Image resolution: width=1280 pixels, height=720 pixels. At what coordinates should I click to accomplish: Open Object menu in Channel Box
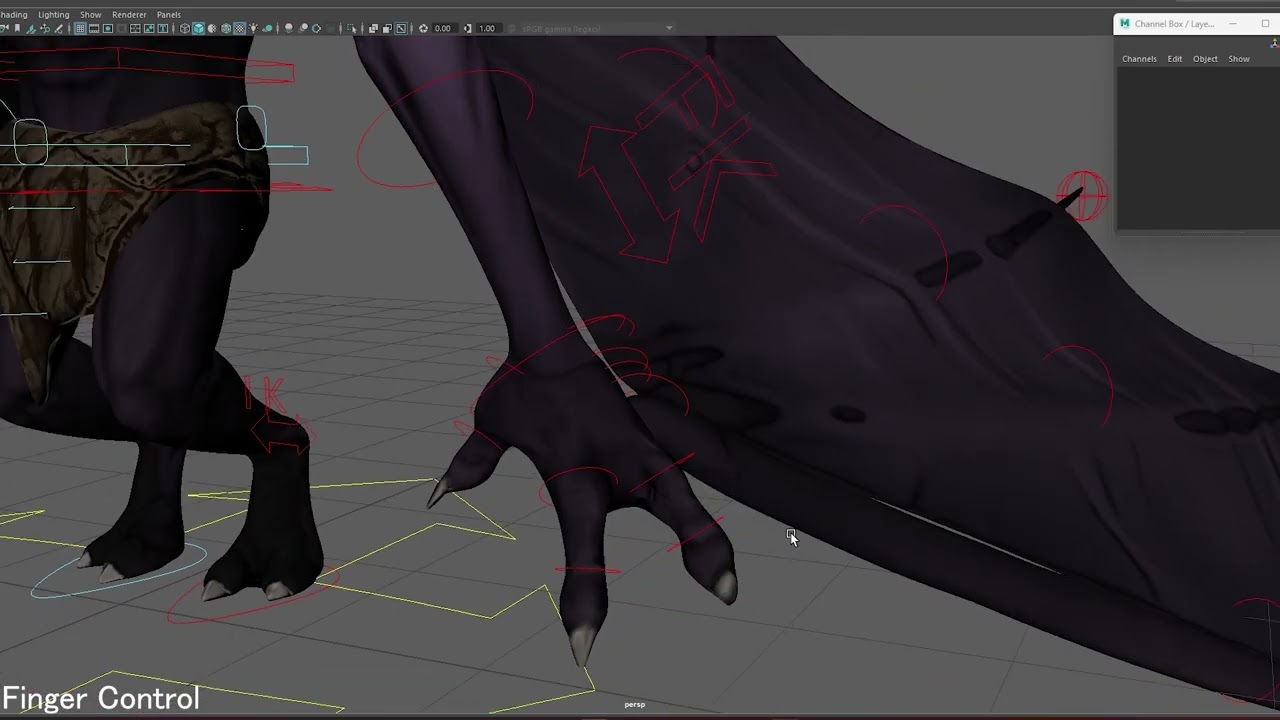point(1205,59)
